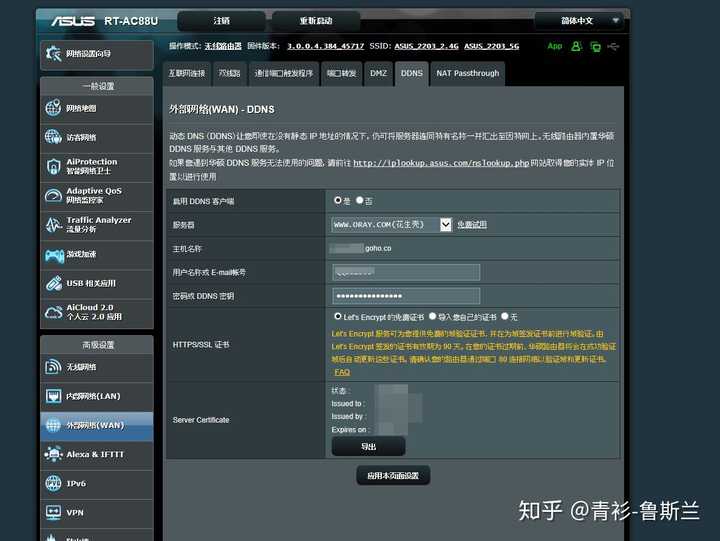Click the export certificate button
Screen dimensions: 720x541
point(368,446)
